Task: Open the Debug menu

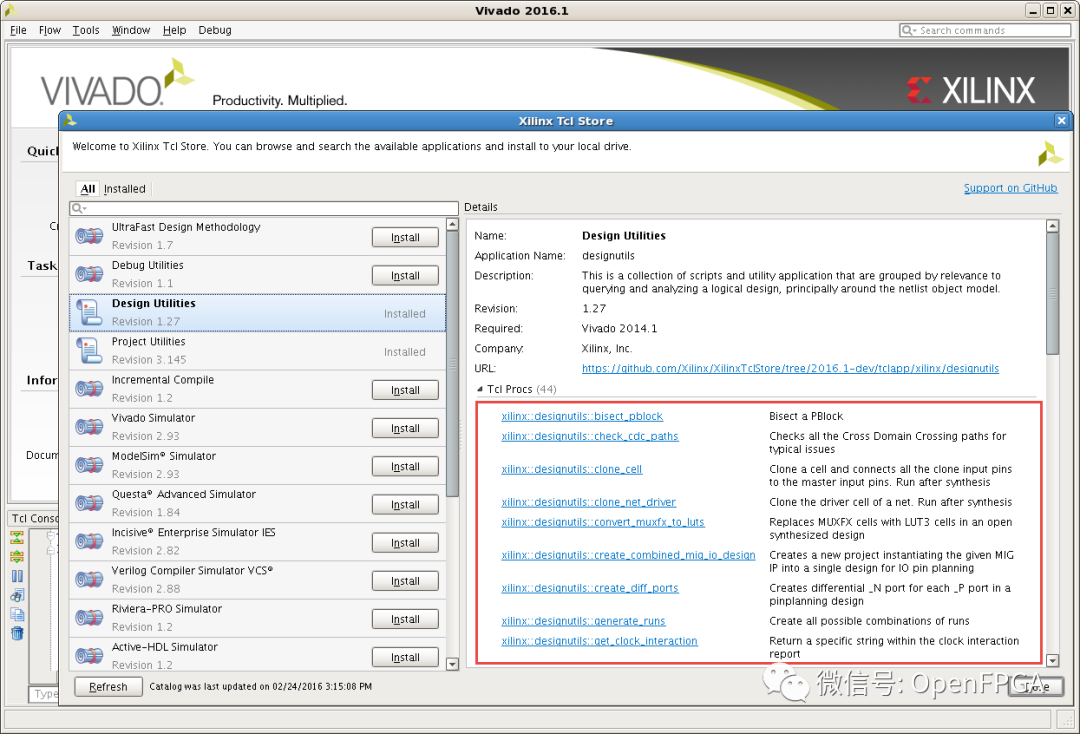Action: coord(215,30)
